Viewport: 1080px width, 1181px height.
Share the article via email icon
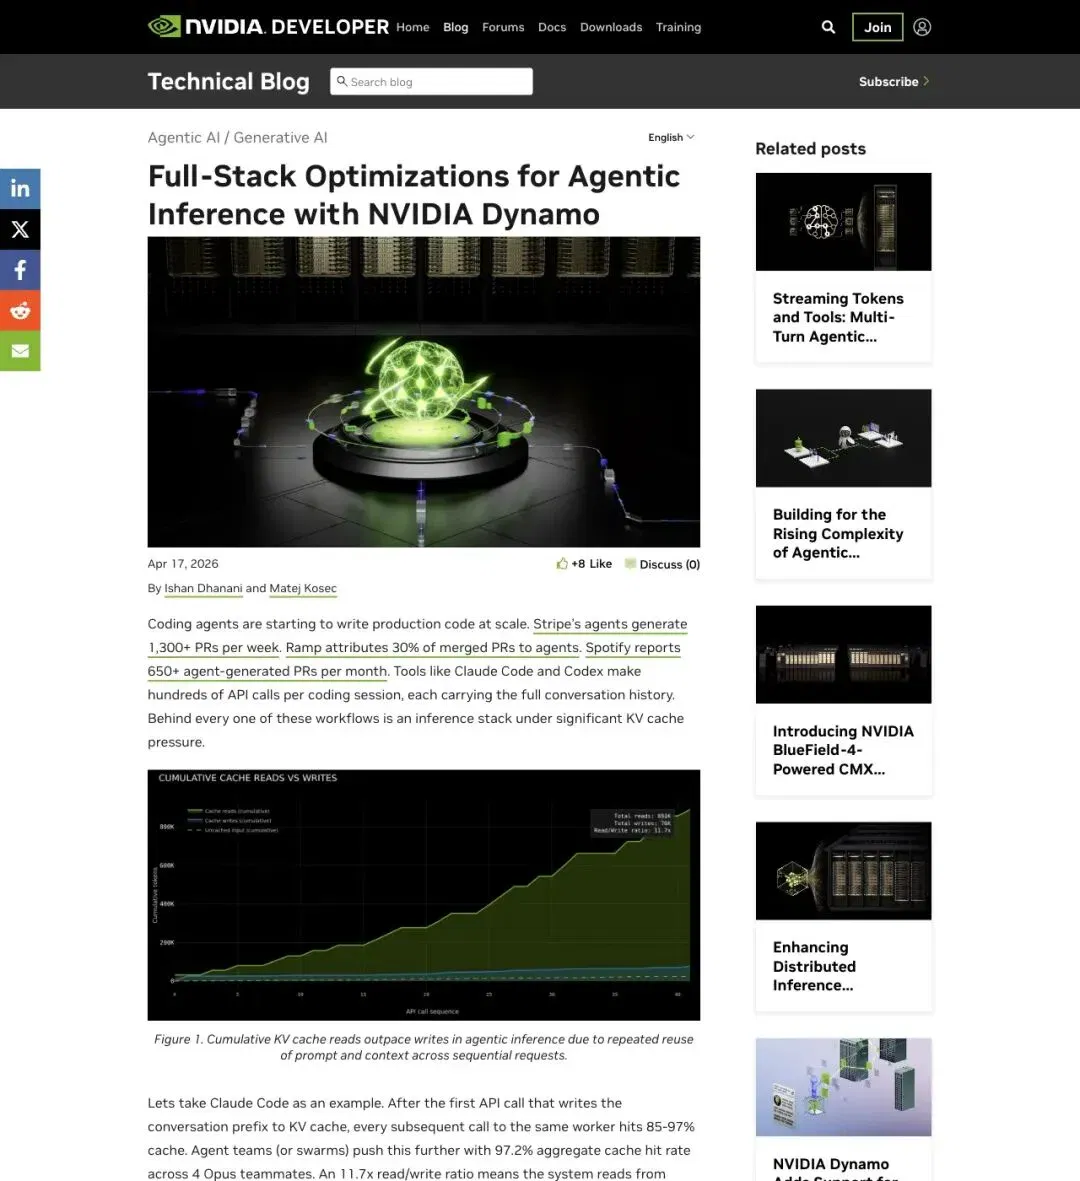click(20, 351)
